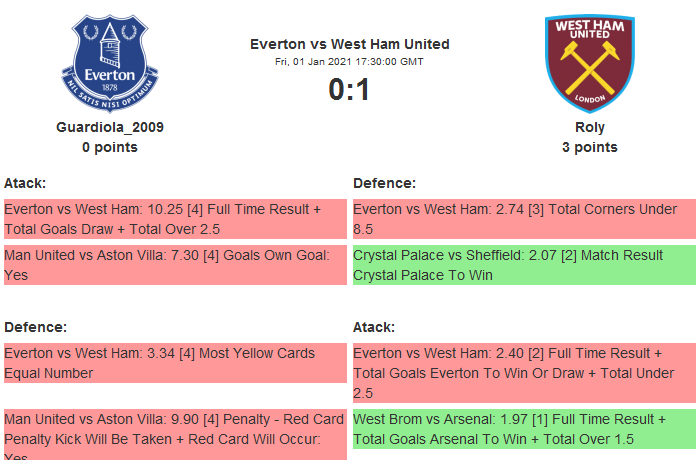Select the Crystal Palace To Win bet
700x460 pixels.
(523, 265)
